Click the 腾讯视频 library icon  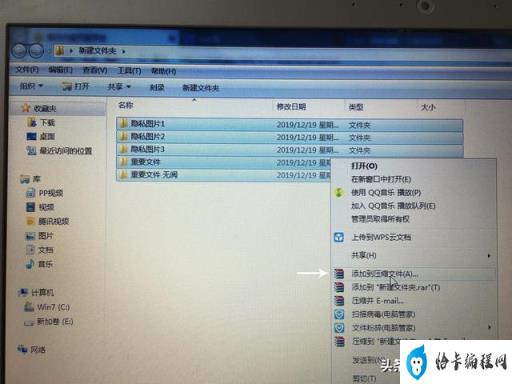30,221
